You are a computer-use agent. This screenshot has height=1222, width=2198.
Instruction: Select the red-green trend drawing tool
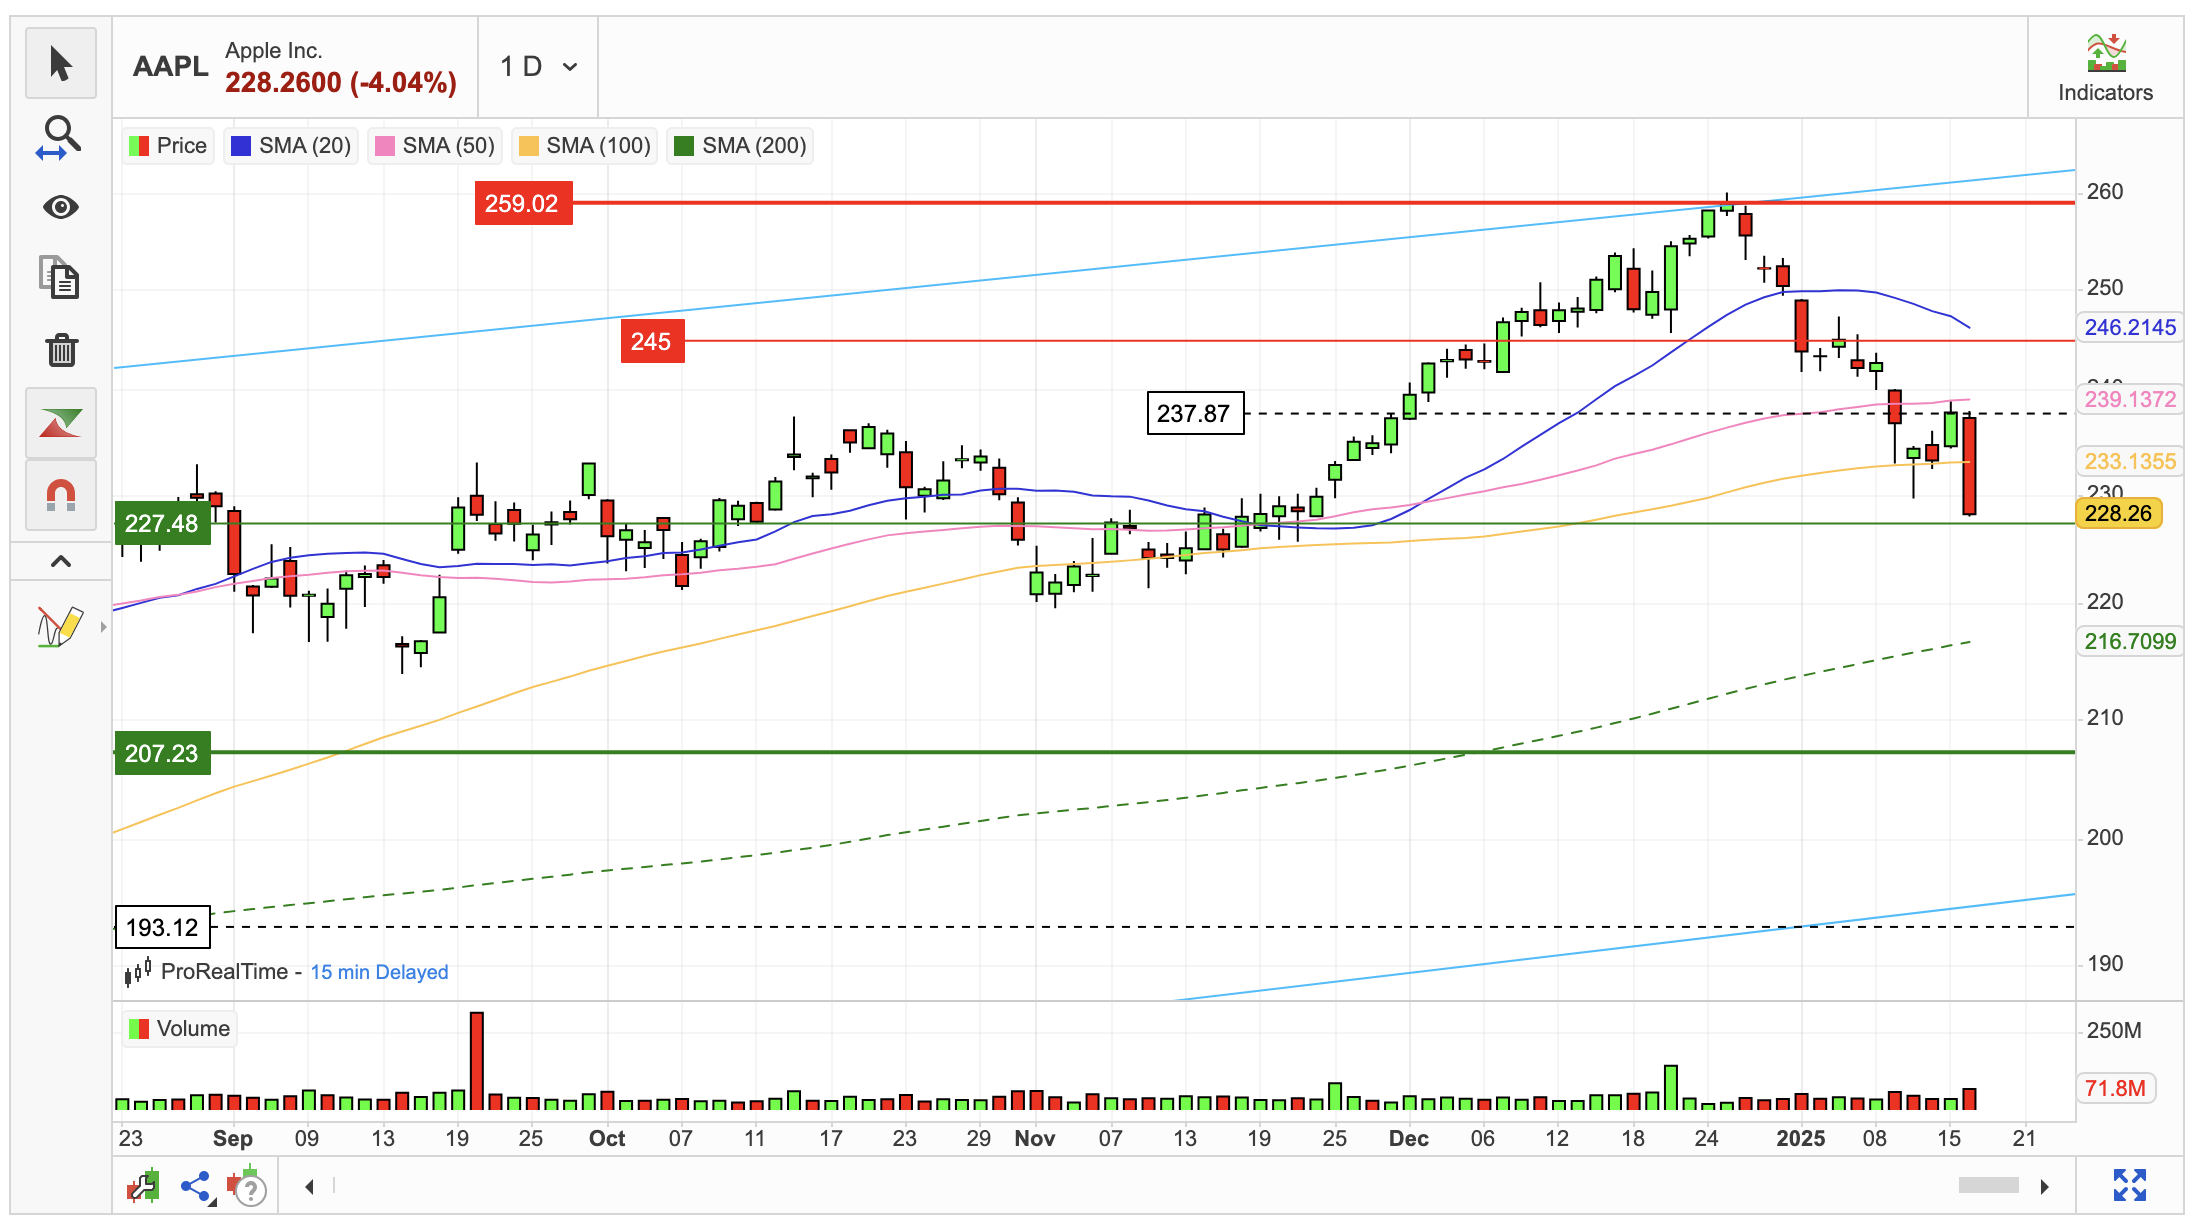click(x=61, y=423)
